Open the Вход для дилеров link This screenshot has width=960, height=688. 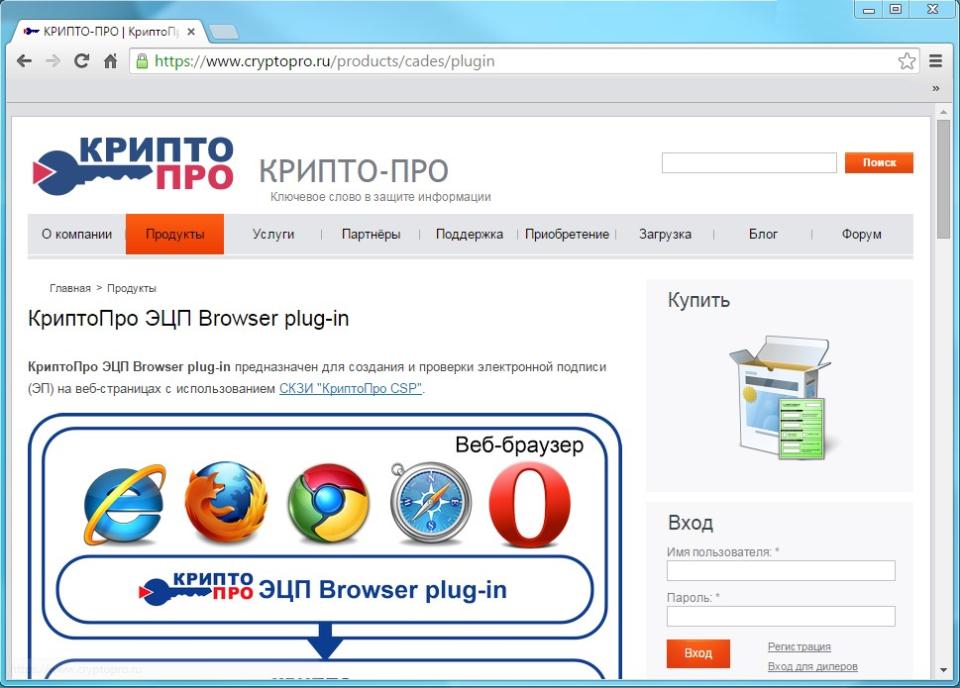[x=812, y=666]
